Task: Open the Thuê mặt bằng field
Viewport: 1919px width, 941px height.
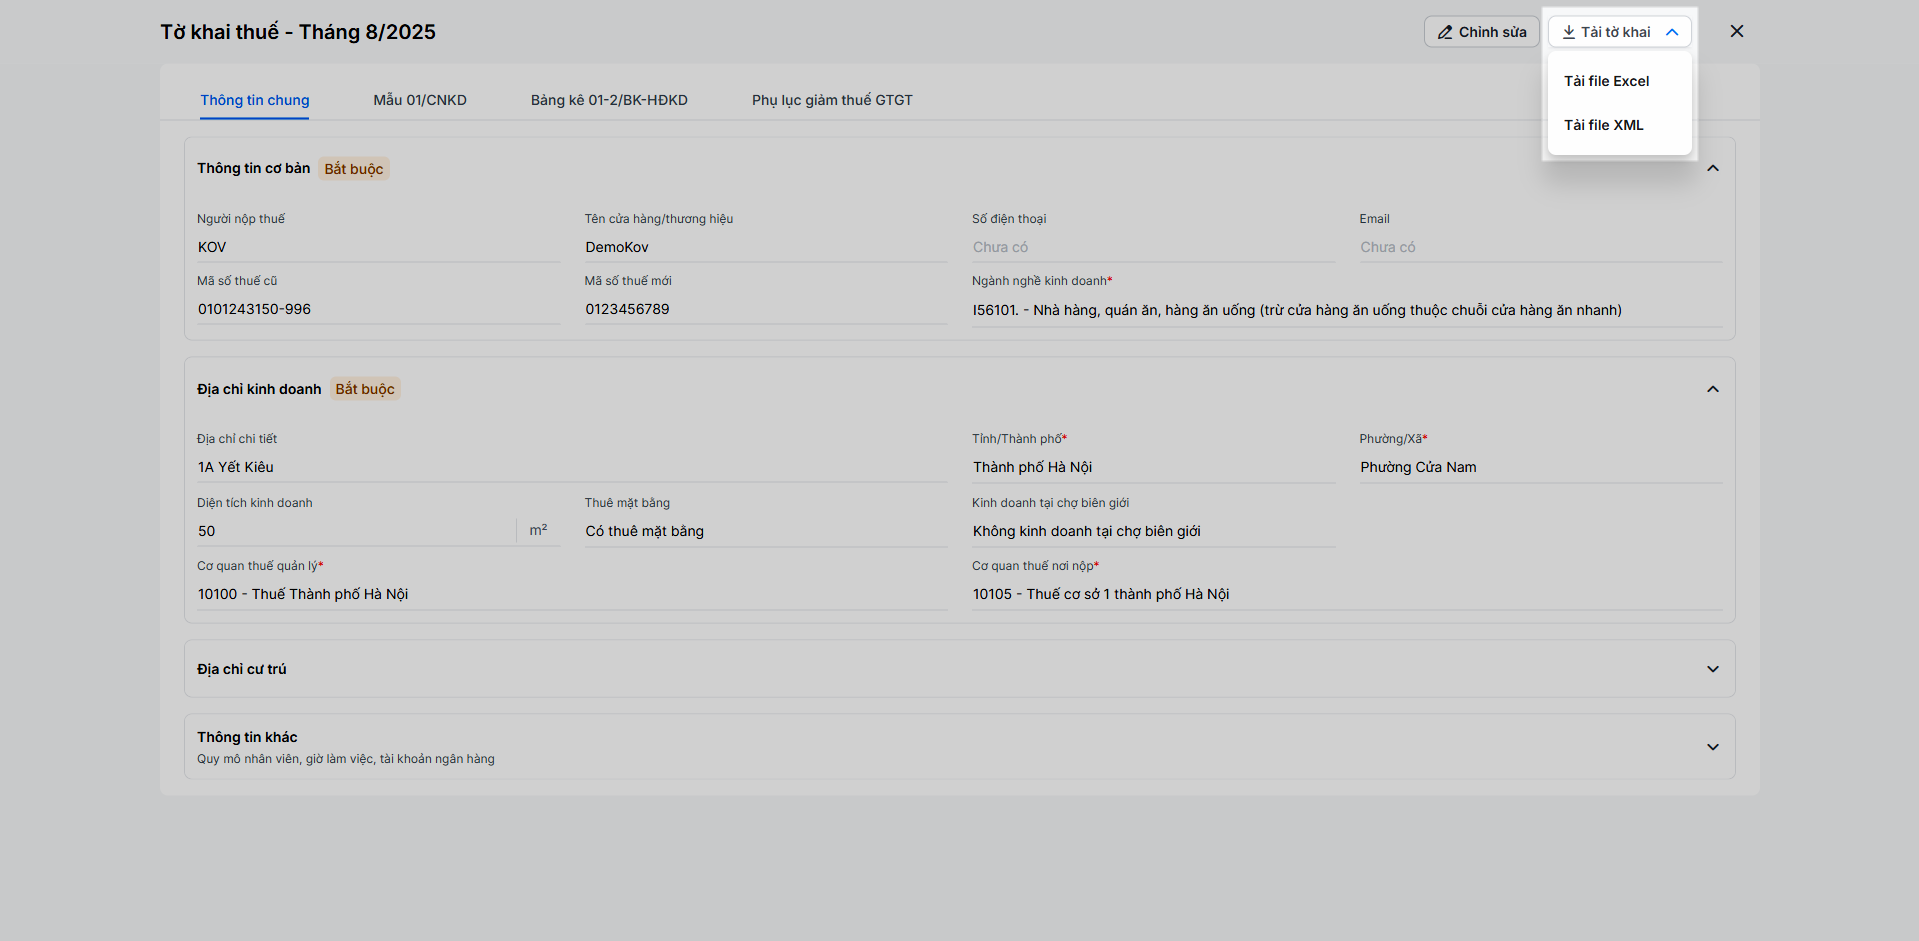Action: pos(765,531)
